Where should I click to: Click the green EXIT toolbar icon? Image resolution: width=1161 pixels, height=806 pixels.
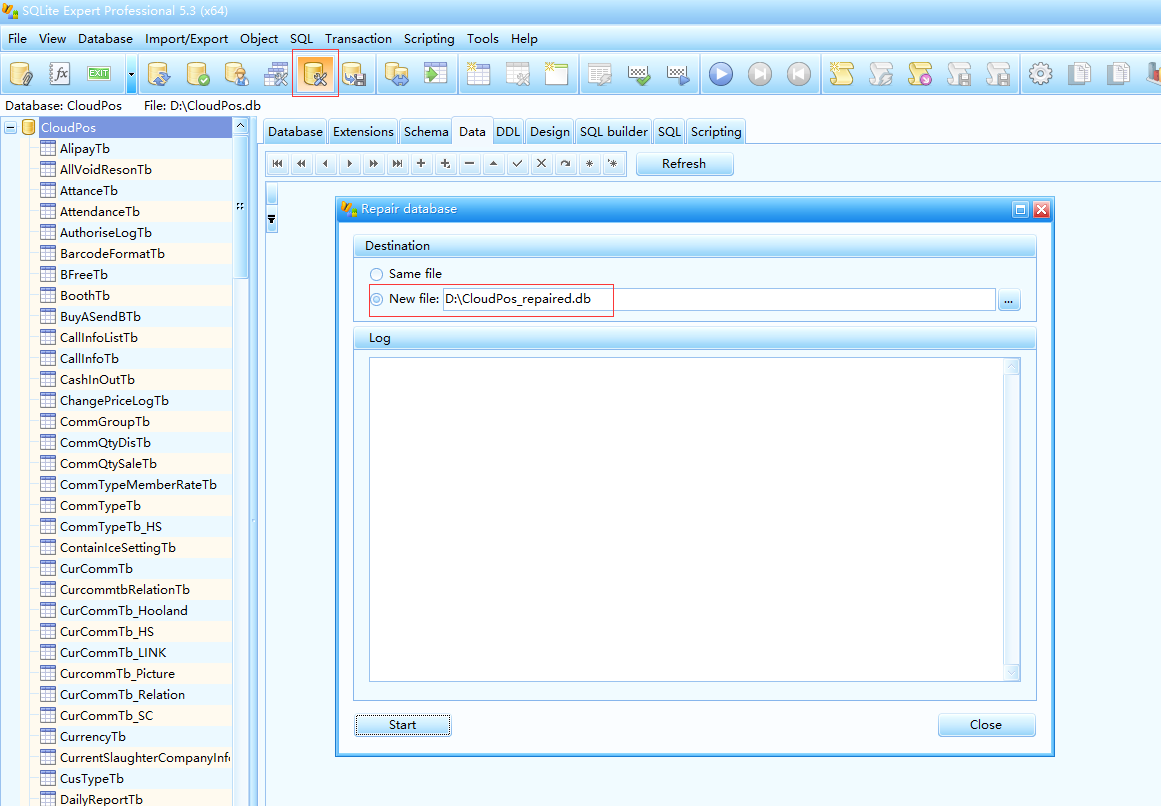(x=98, y=73)
